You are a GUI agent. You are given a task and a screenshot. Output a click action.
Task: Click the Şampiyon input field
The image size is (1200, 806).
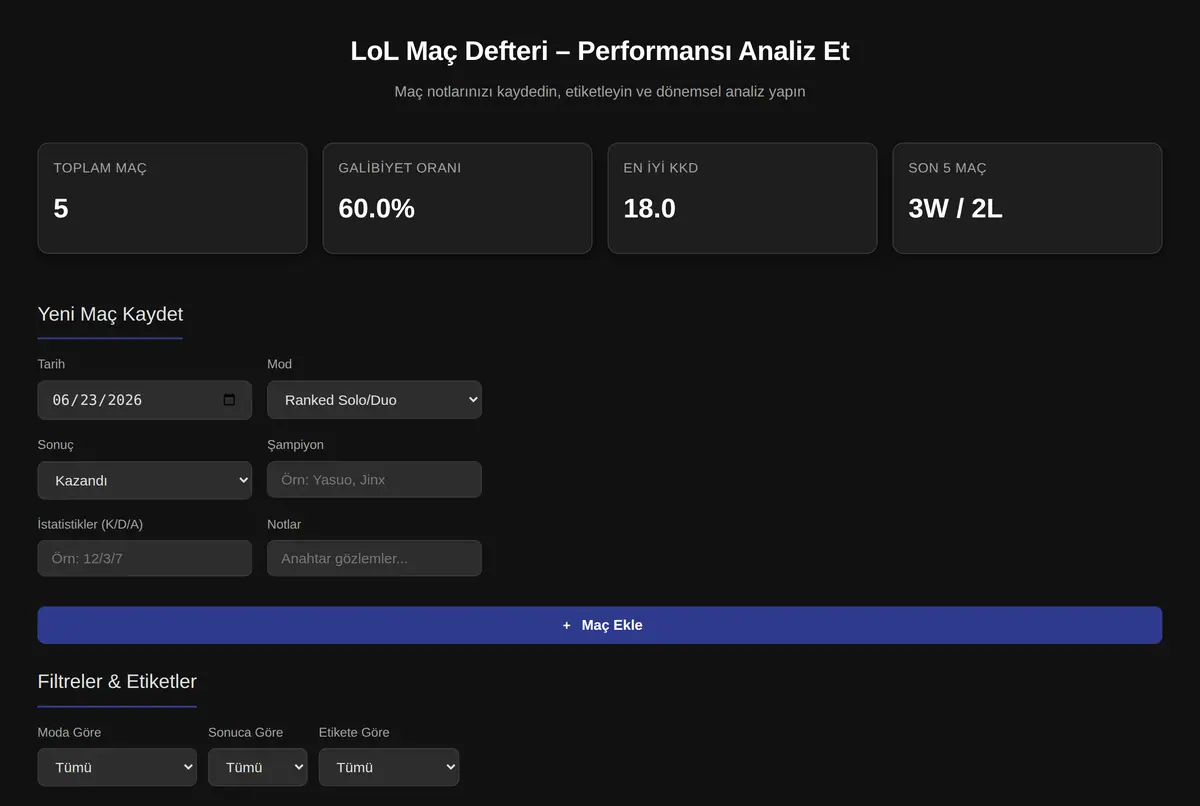(374, 479)
